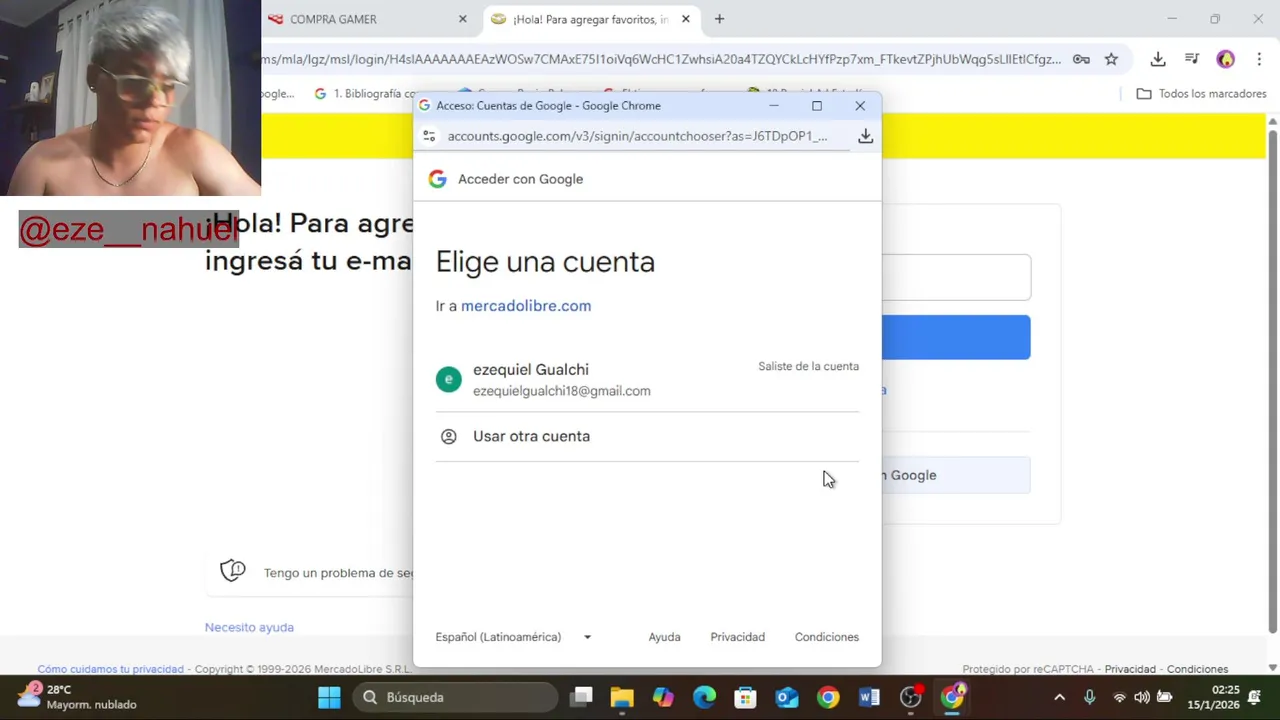Open the Condiciones link in Google popup
1280x720 pixels.
tap(826, 637)
